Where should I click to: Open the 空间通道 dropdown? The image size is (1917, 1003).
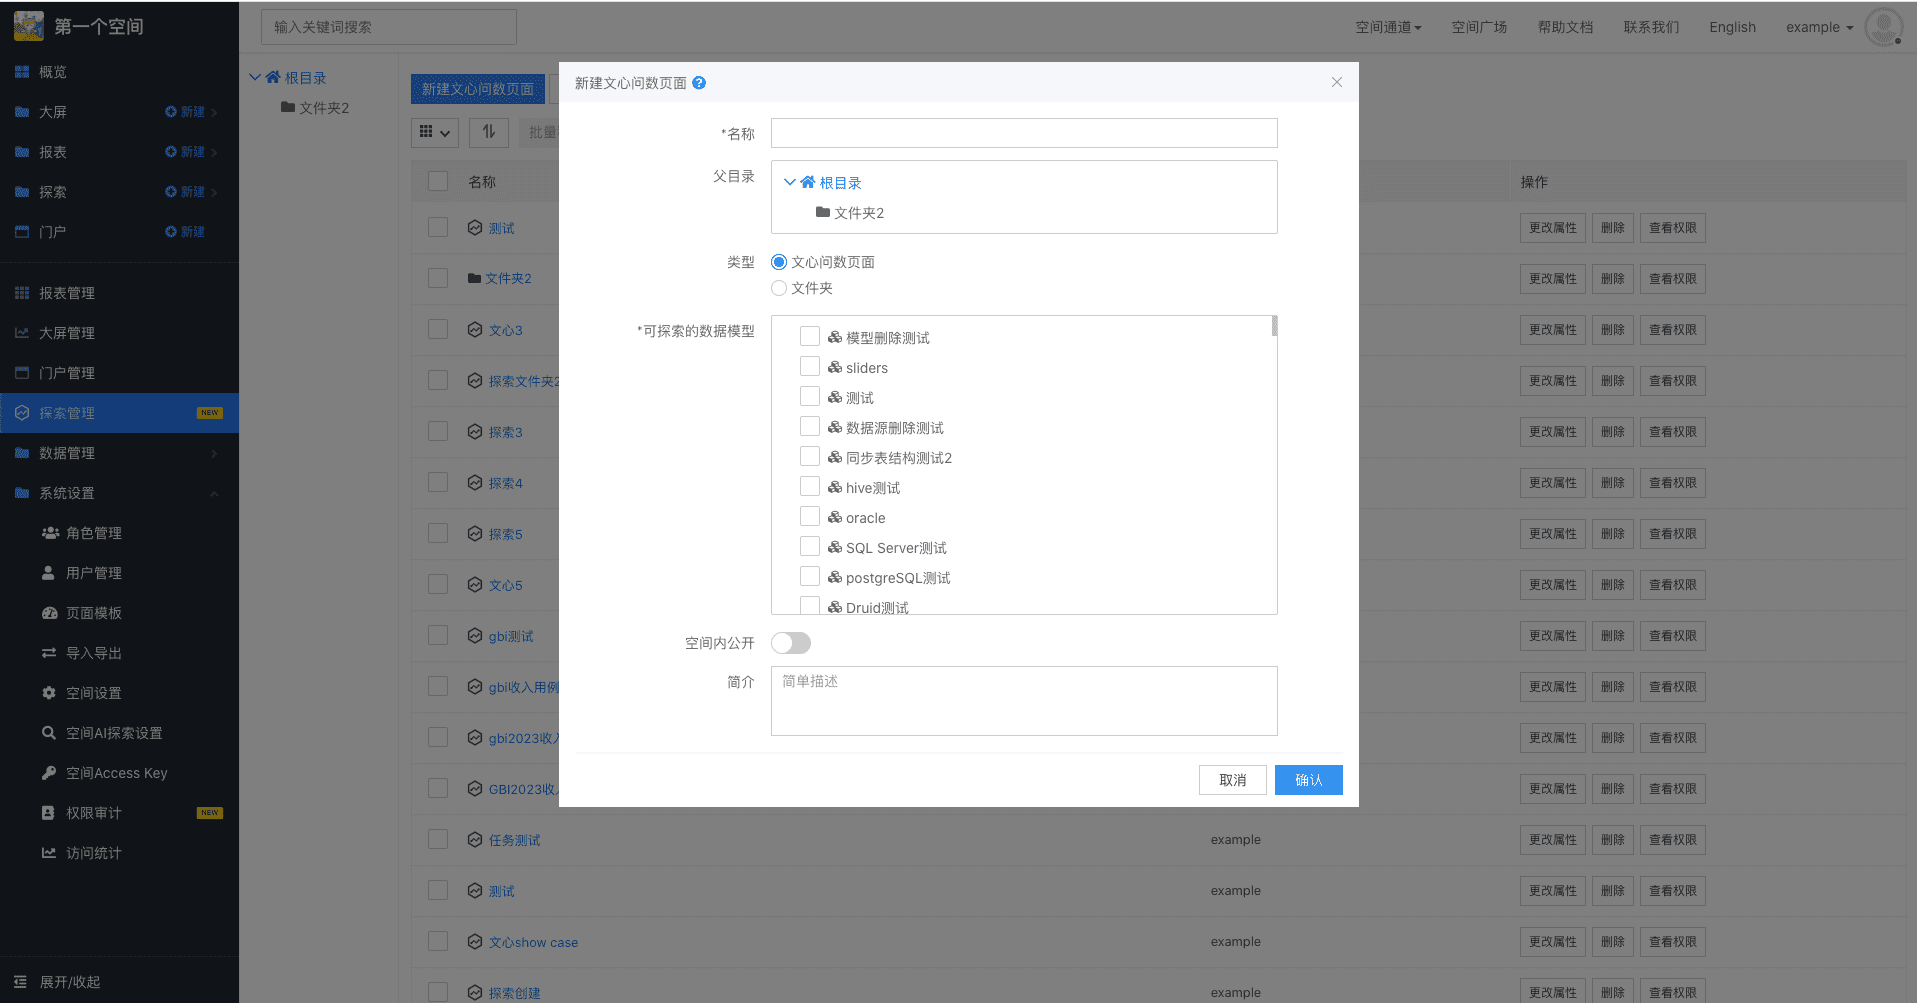point(1388,27)
